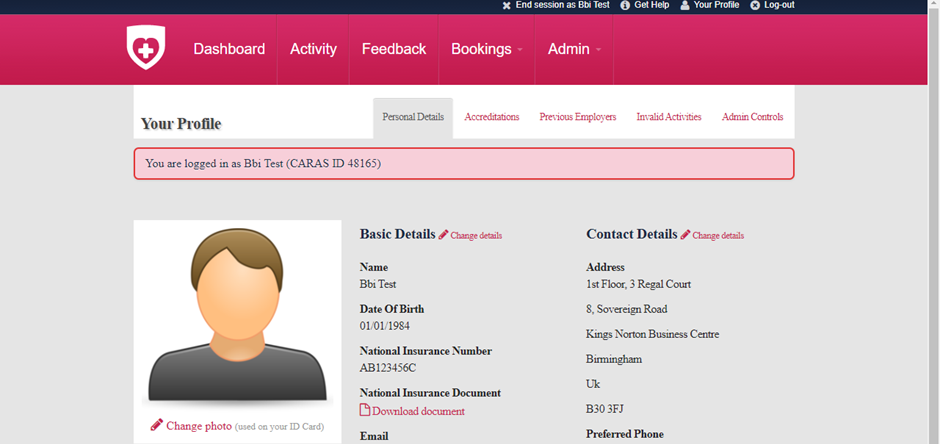Image resolution: width=940 pixels, height=444 pixels.
Task: Open the Get Help link
Action: tap(652, 5)
